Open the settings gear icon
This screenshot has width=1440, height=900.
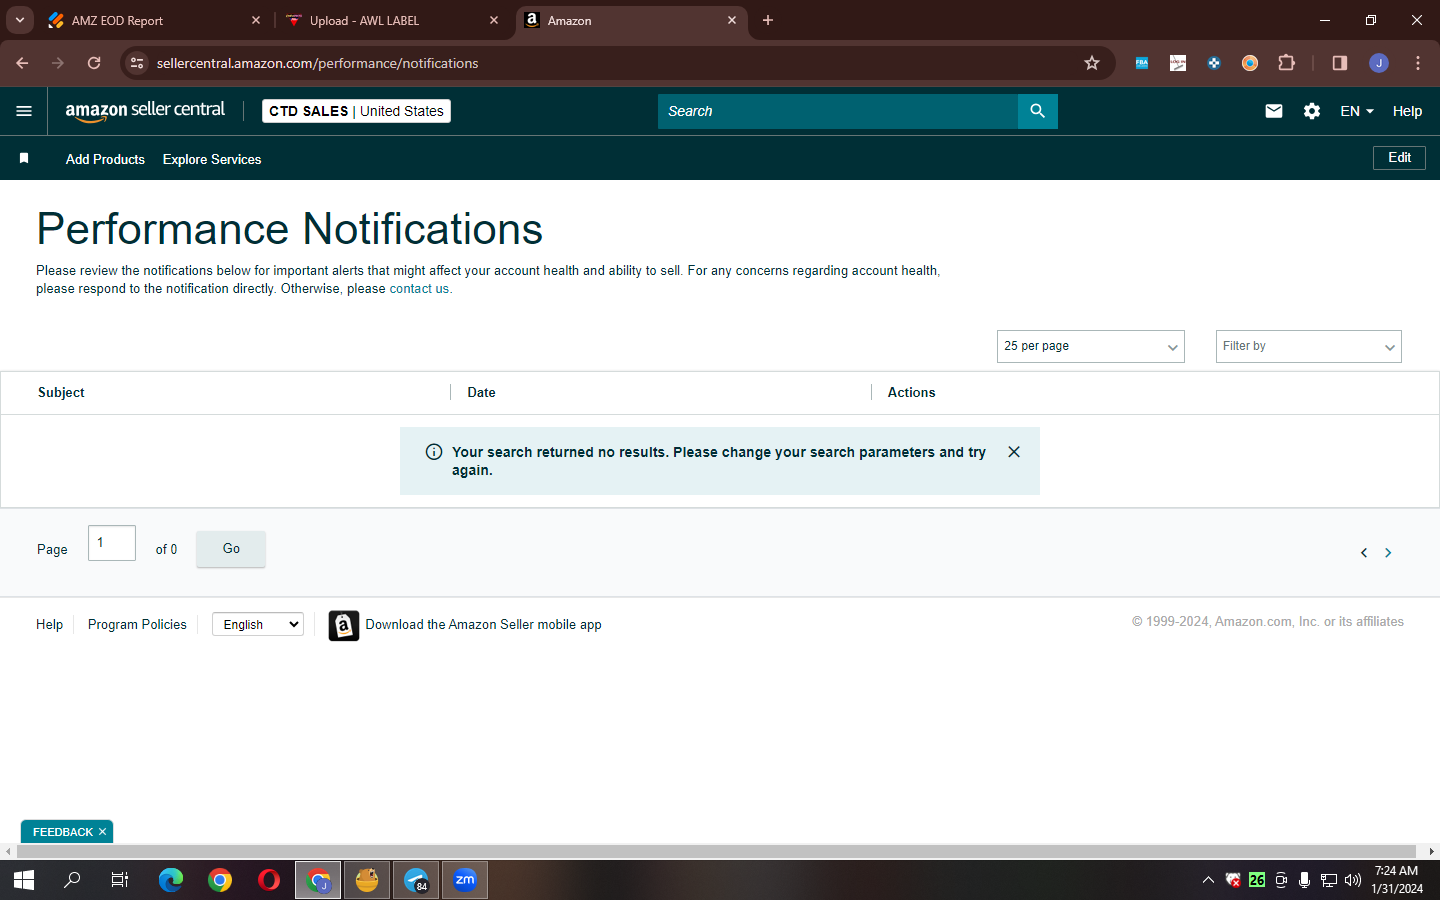pyautogui.click(x=1312, y=111)
